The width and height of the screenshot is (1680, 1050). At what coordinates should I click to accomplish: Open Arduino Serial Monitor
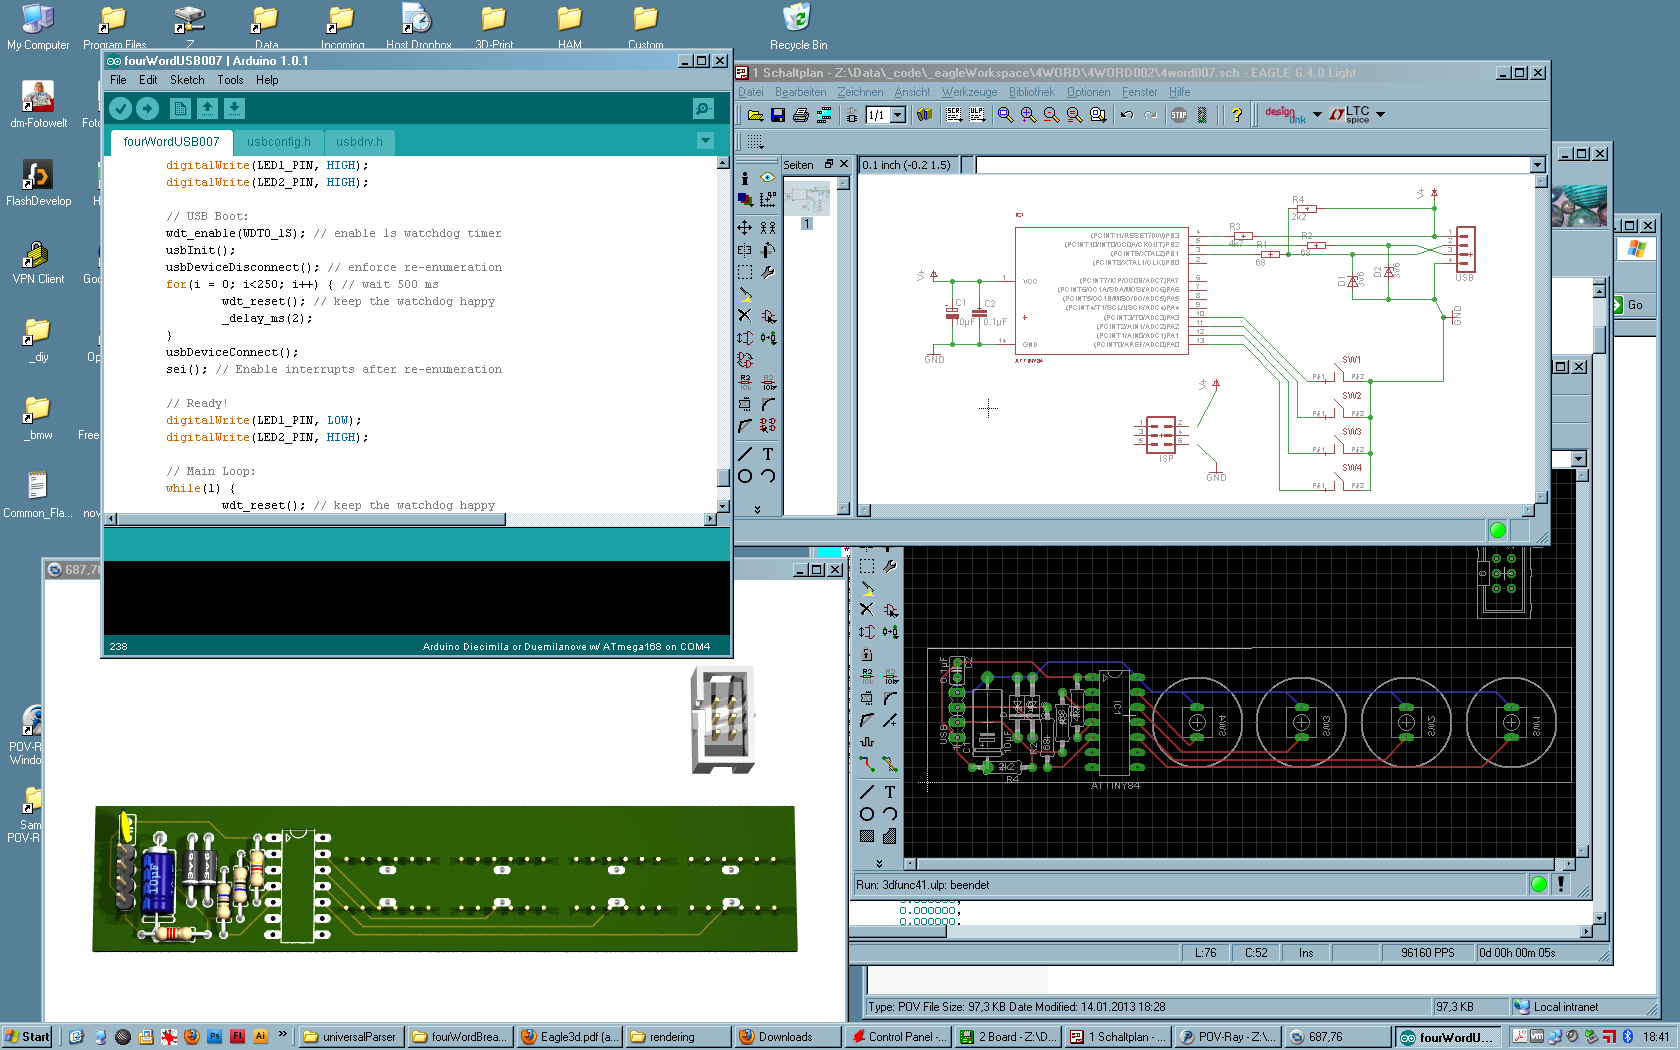pos(703,108)
